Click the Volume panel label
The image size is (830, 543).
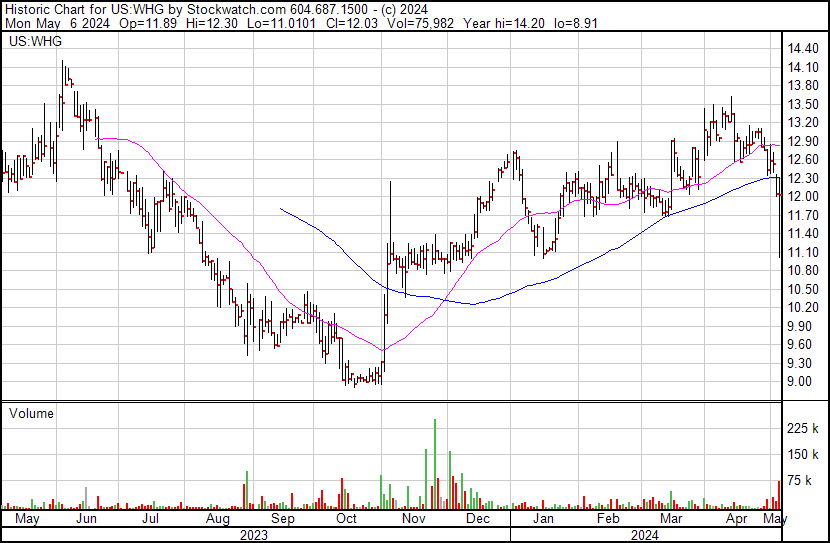point(31,413)
